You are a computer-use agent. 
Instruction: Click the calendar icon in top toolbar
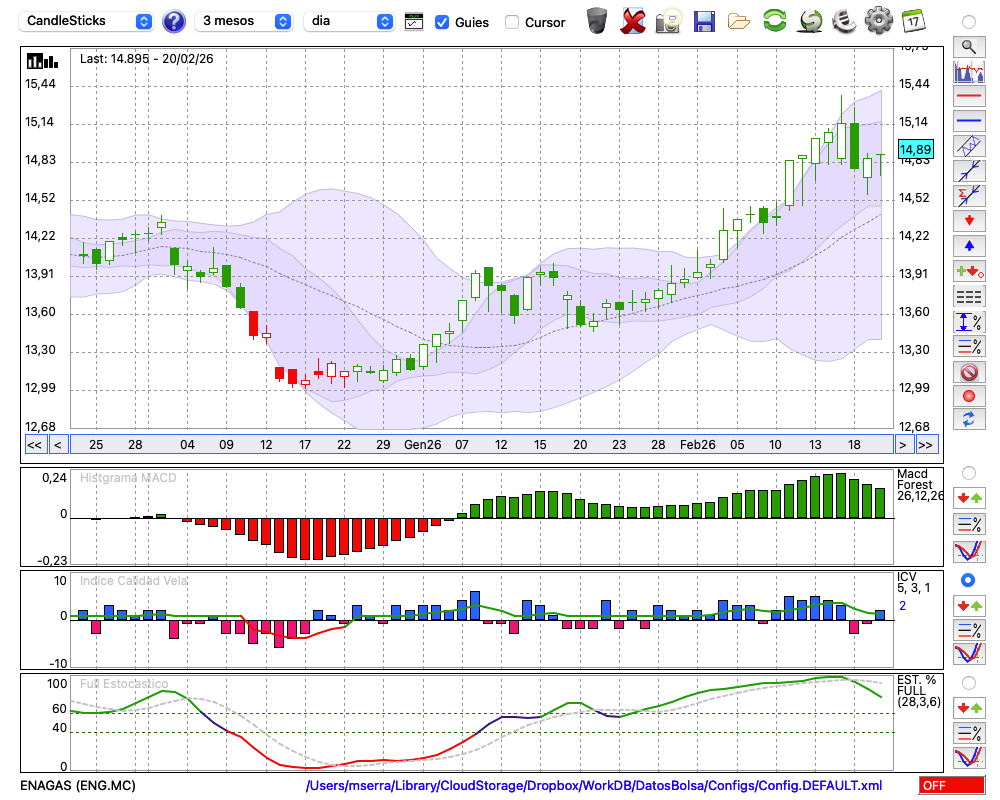point(912,20)
